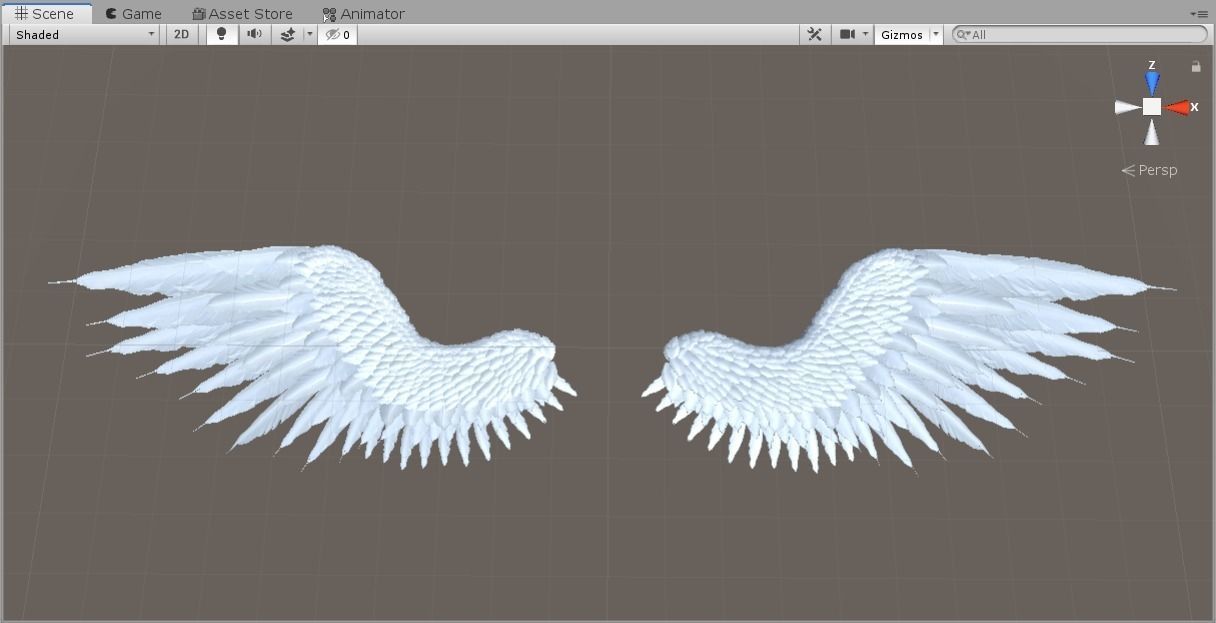This screenshot has width=1216, height=623.
Task: Toggle scene lighting with the lightbulb icon
Action: 221,34
